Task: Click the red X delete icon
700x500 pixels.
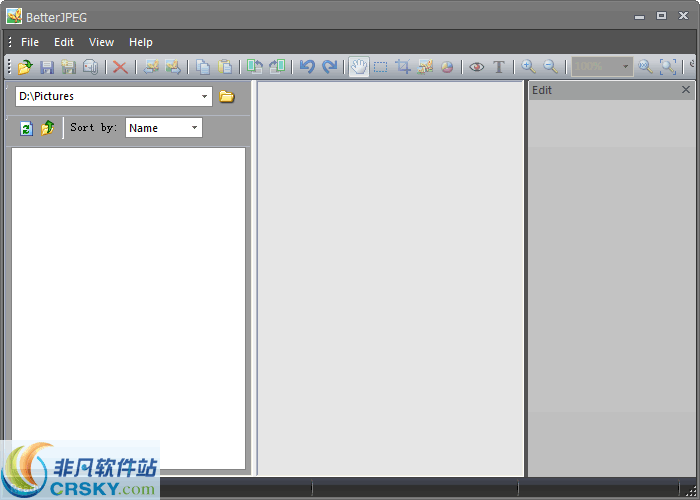Action: click(x=120, y=67)
